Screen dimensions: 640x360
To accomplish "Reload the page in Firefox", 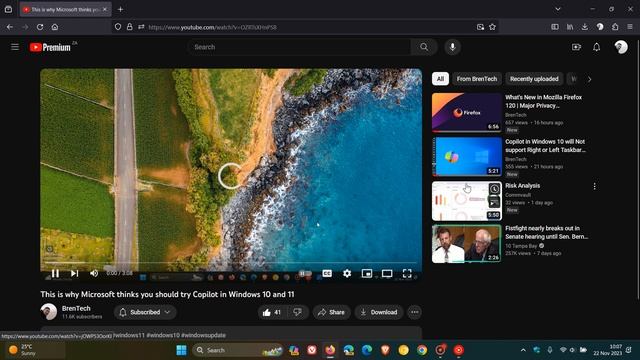I will (x=40, y=27).
